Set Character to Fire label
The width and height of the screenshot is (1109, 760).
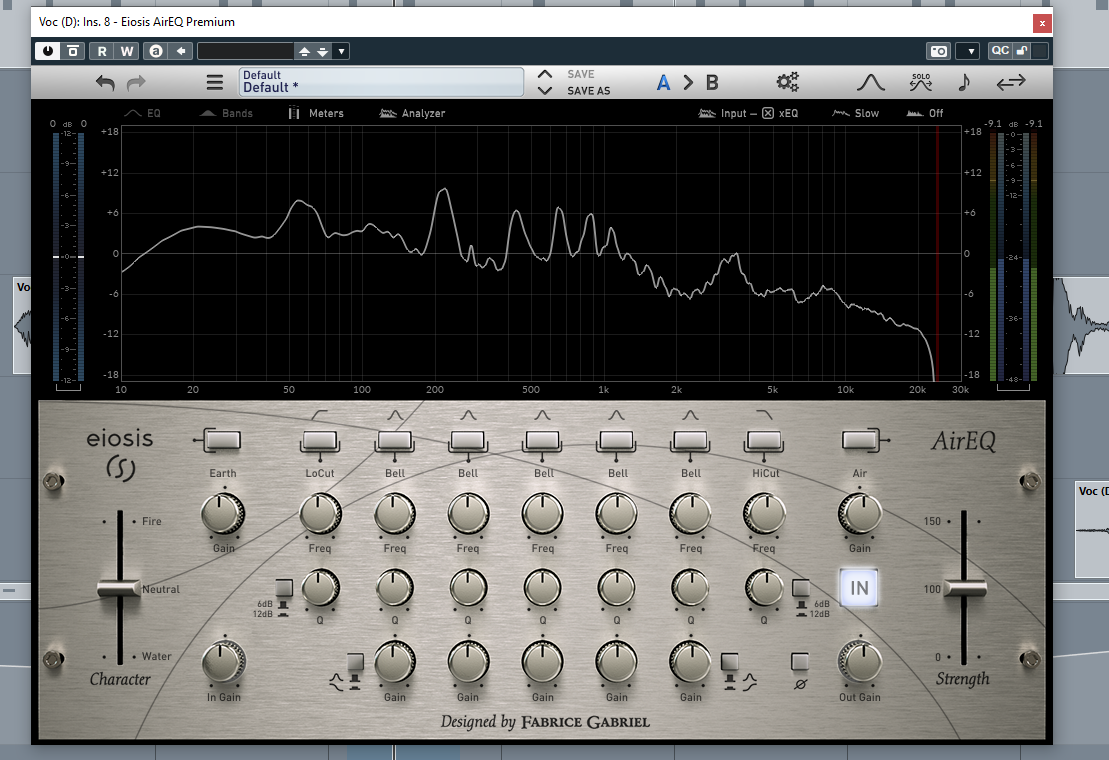click(x=151, y=521)
